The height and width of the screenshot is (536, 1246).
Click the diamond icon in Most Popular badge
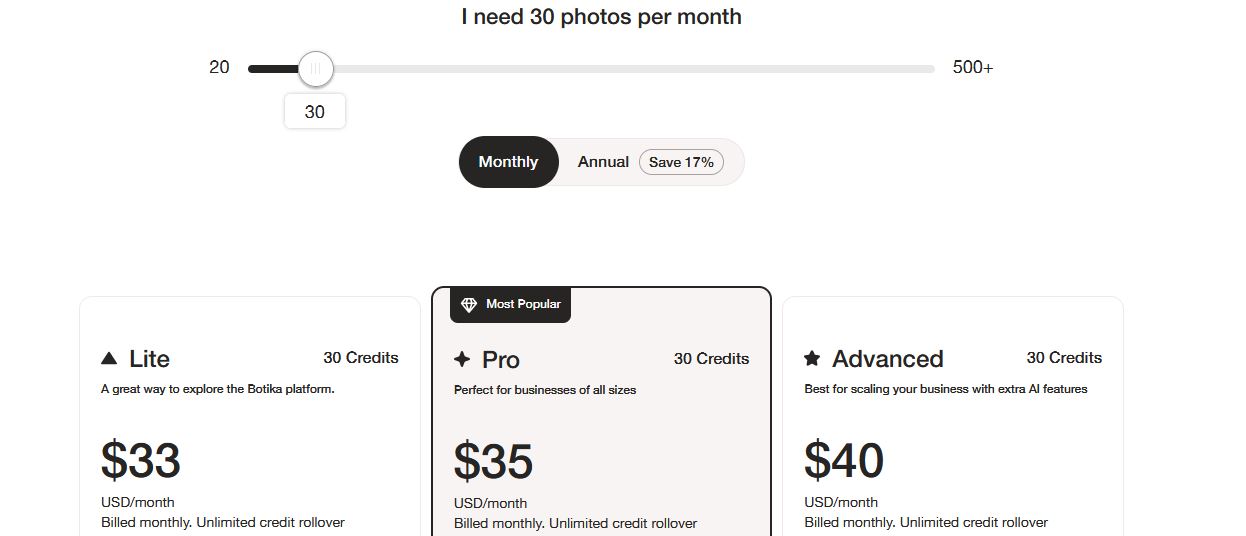click(x=469, y=305)
